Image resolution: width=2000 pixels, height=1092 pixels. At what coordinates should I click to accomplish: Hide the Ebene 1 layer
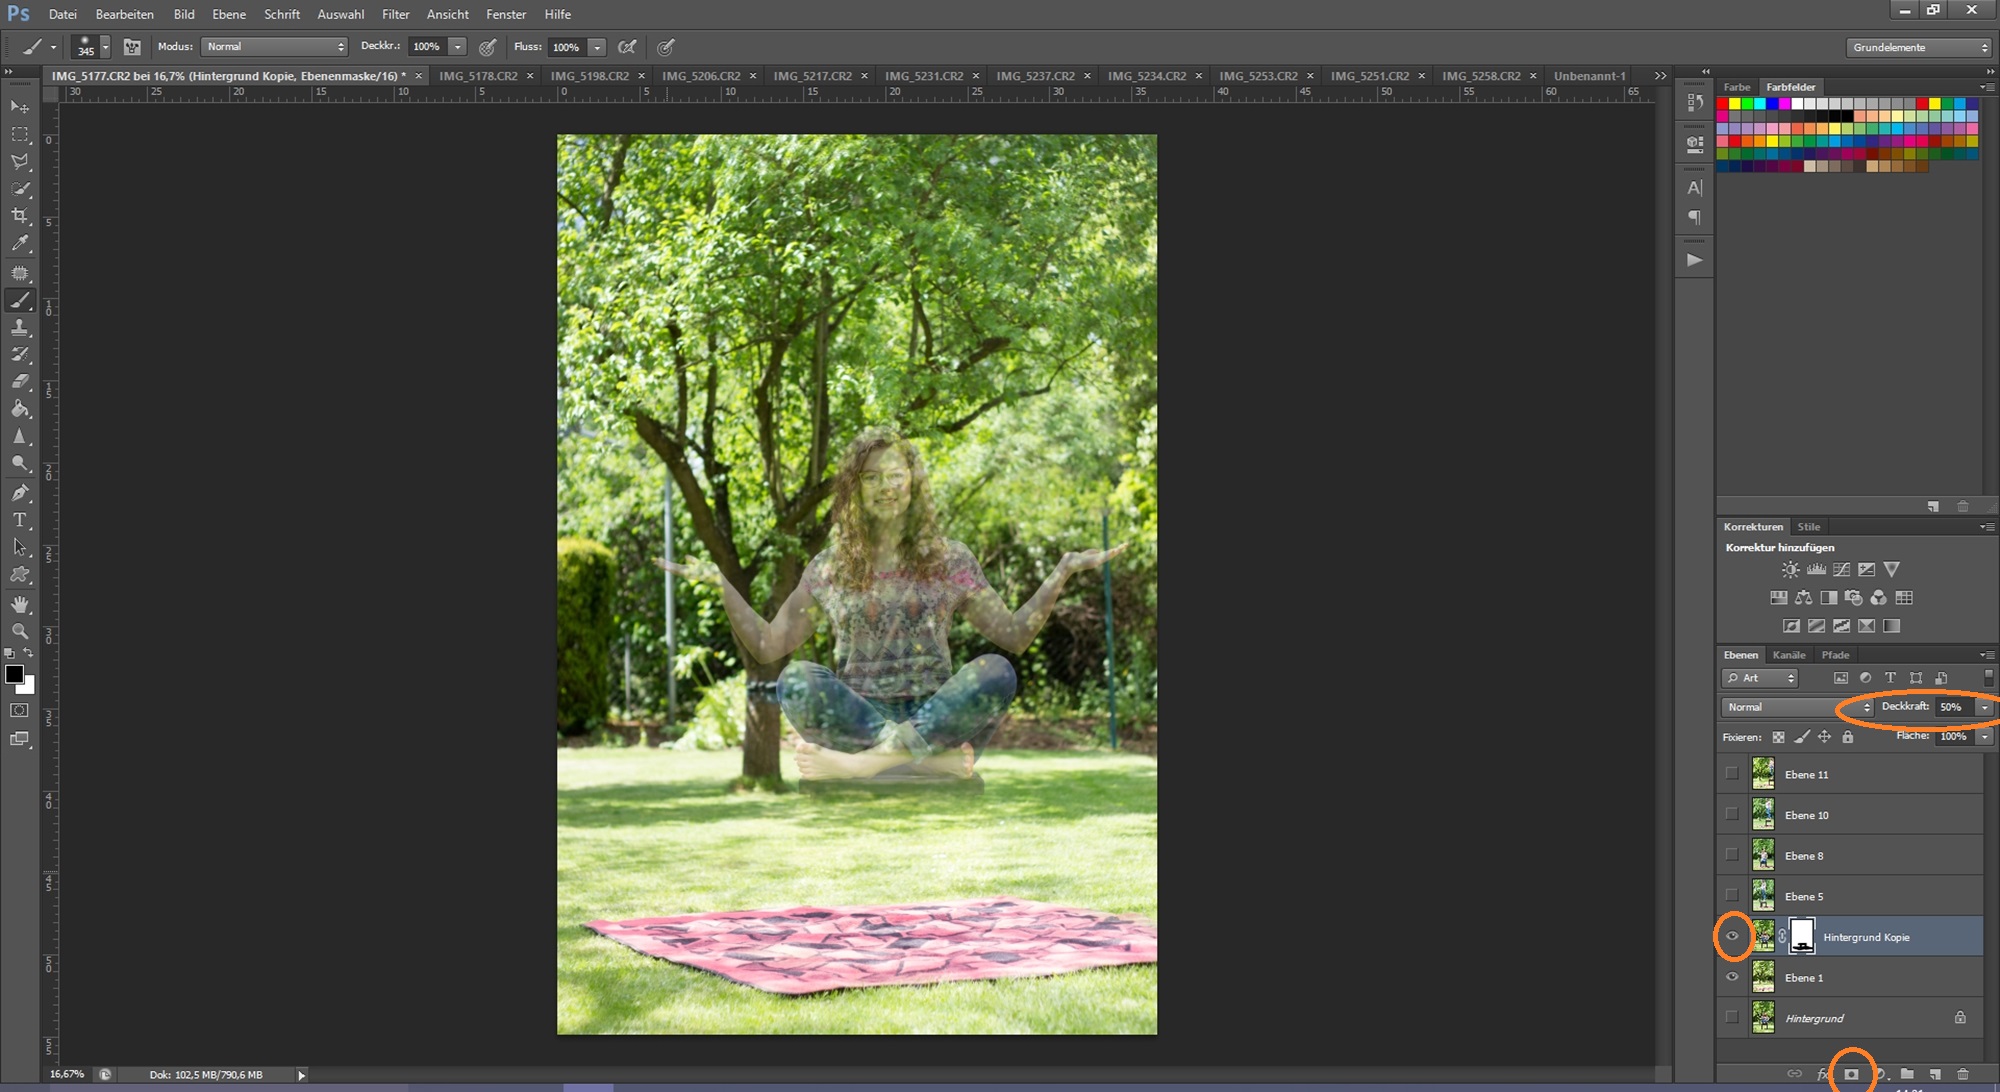[1732, 977]
